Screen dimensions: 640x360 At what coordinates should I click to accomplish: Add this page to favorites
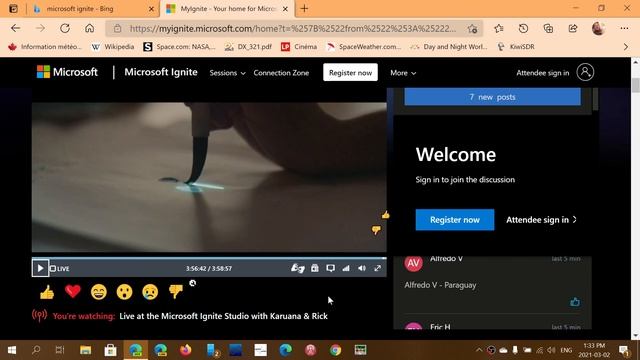point(473,29)
